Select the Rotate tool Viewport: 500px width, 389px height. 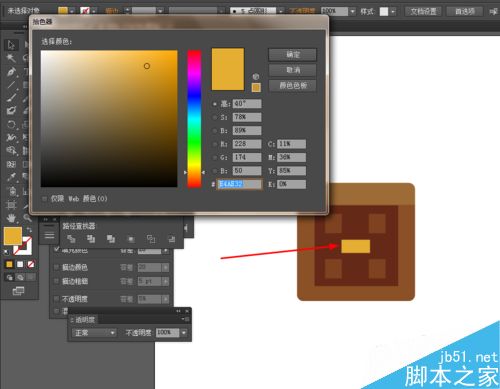[11, 125]
